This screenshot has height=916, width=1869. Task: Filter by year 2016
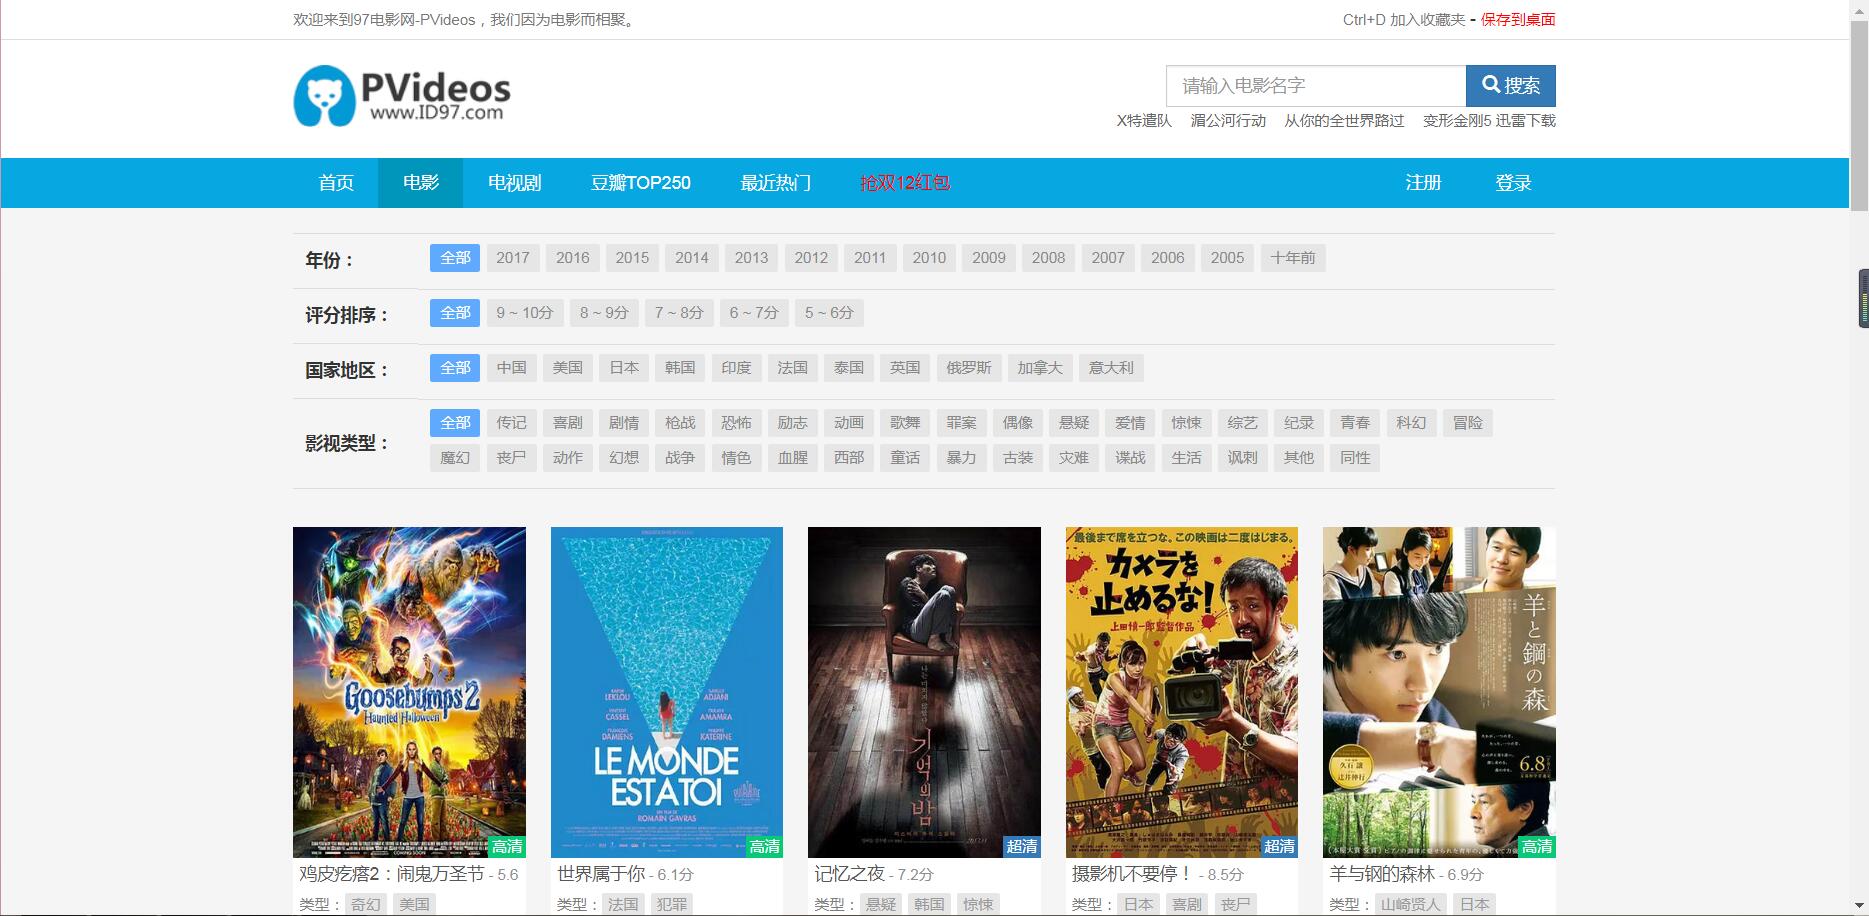pos(573,258)
